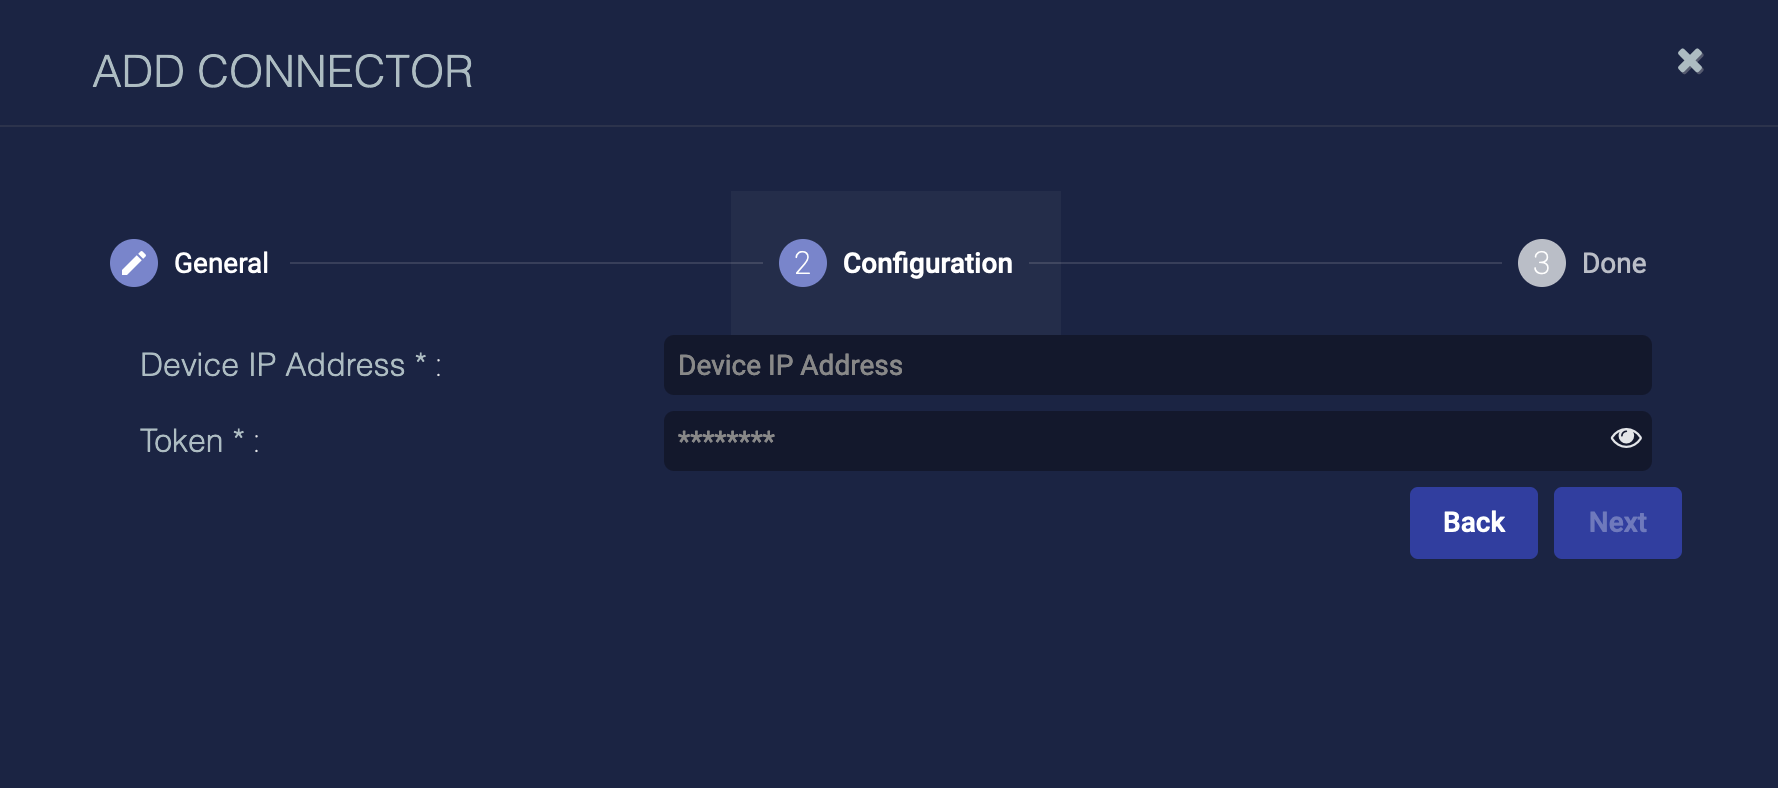Image resolution: width=1778 pixels, height=788 pixels.
Task: Click inside the Token password field
Action: click(1130, 441)
